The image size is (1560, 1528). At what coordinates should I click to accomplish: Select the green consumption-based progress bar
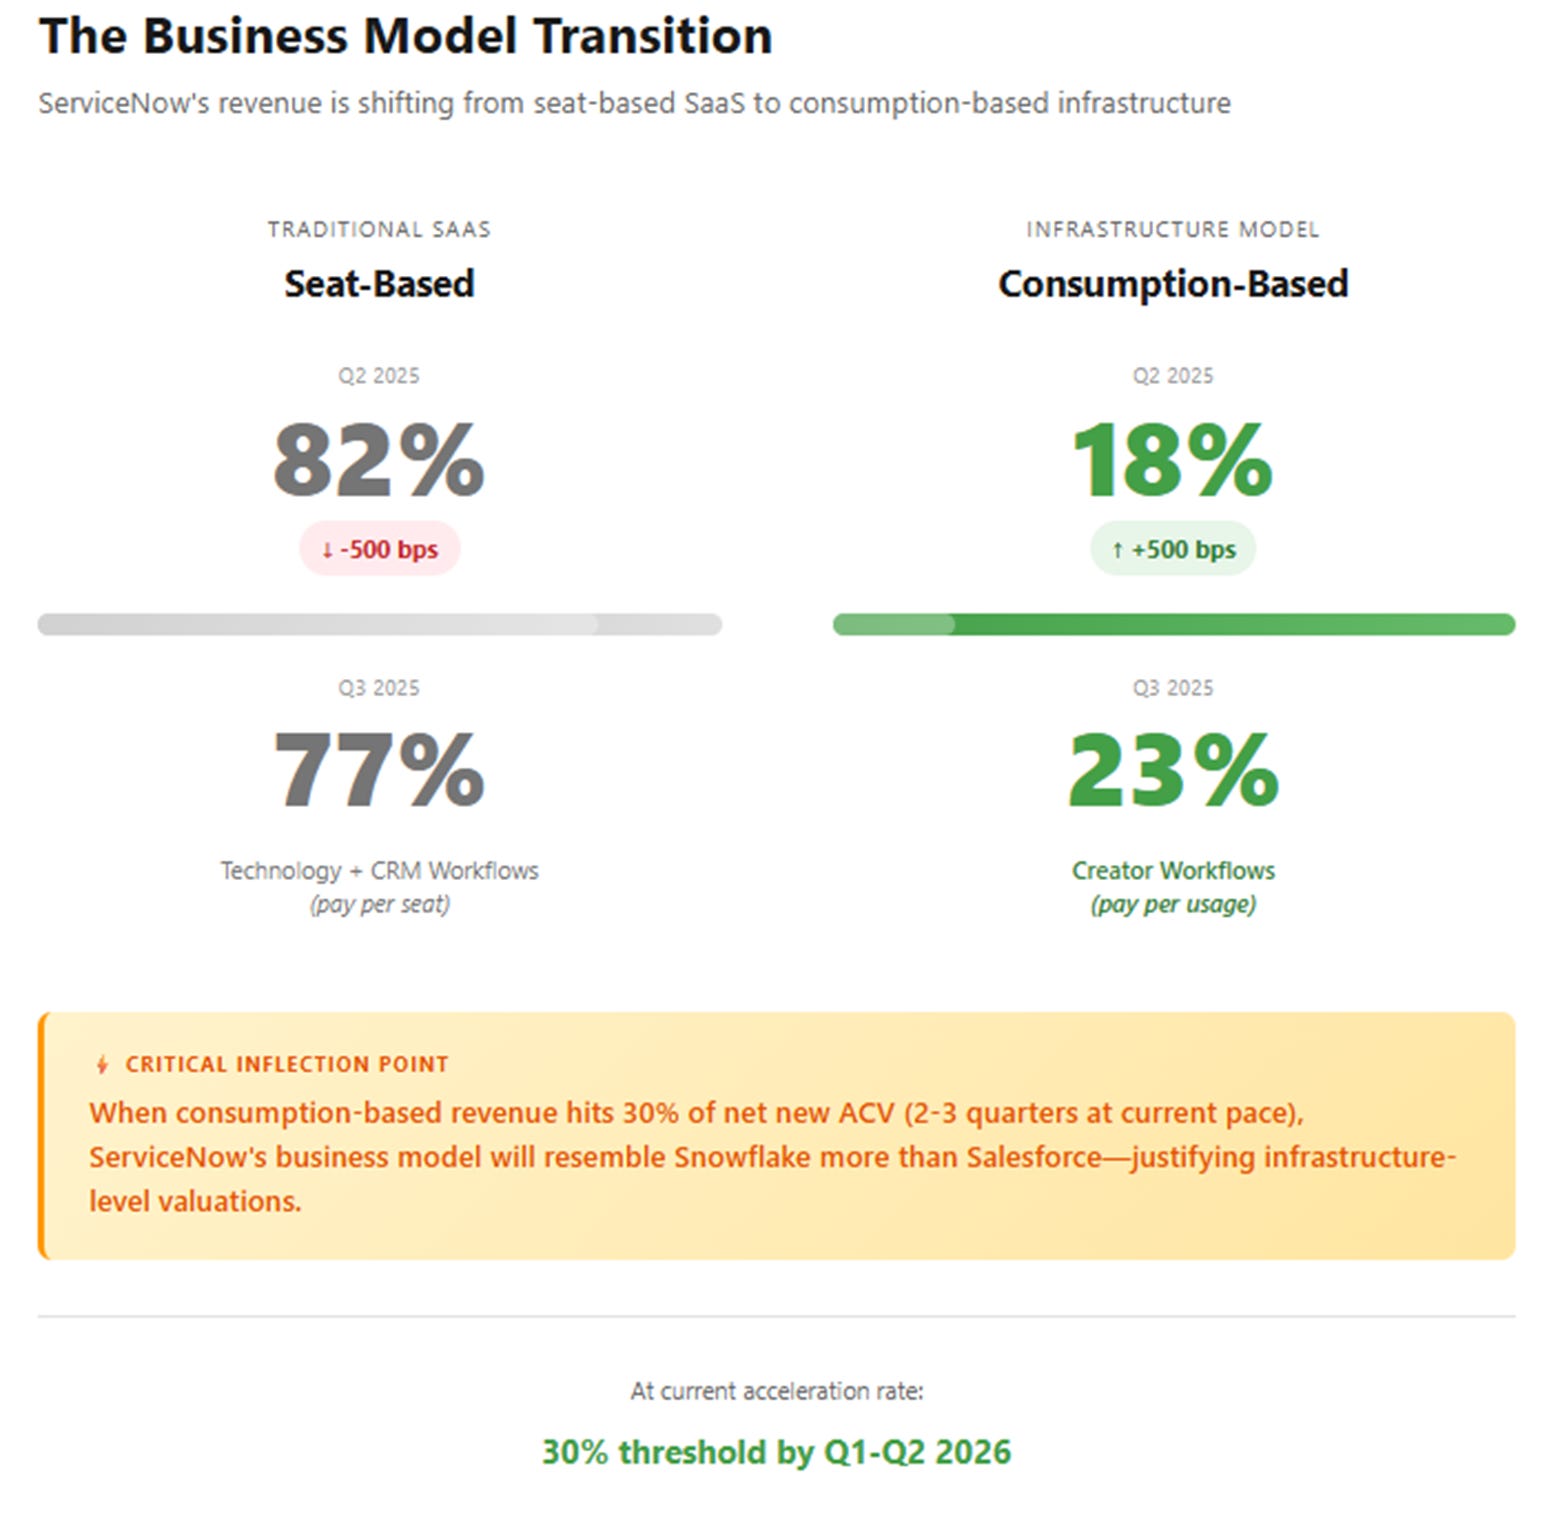[1174, 624]
